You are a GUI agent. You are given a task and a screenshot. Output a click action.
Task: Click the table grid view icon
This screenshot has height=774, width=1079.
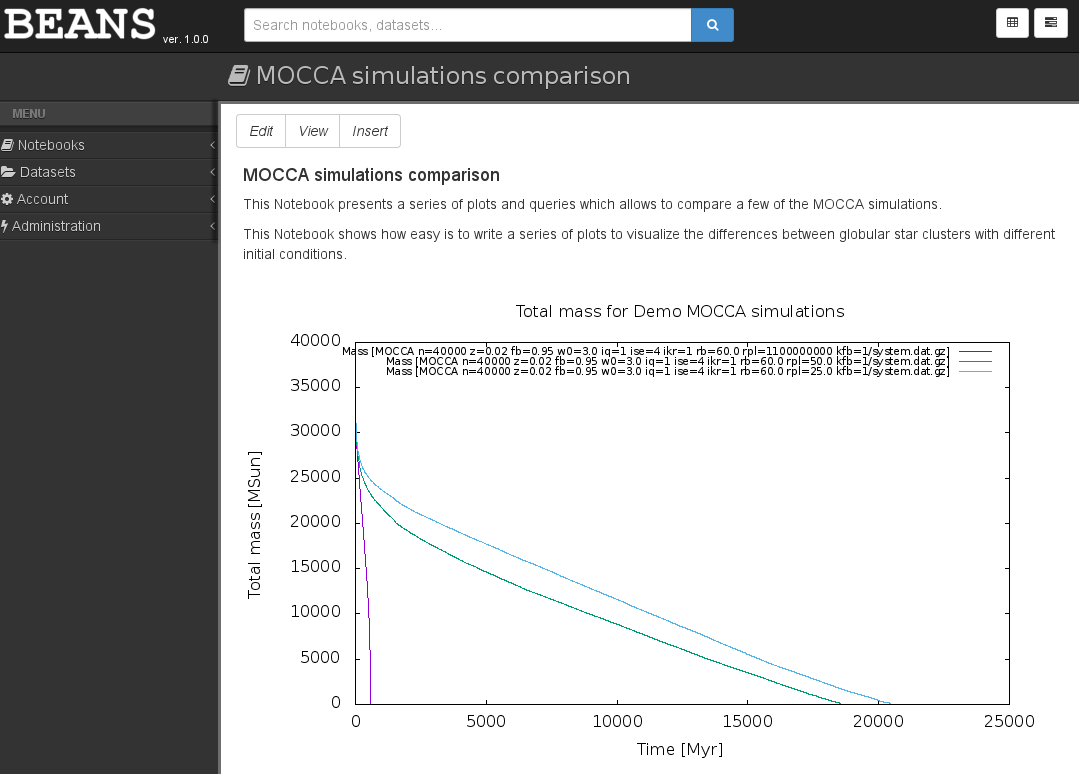(1013, 23)
